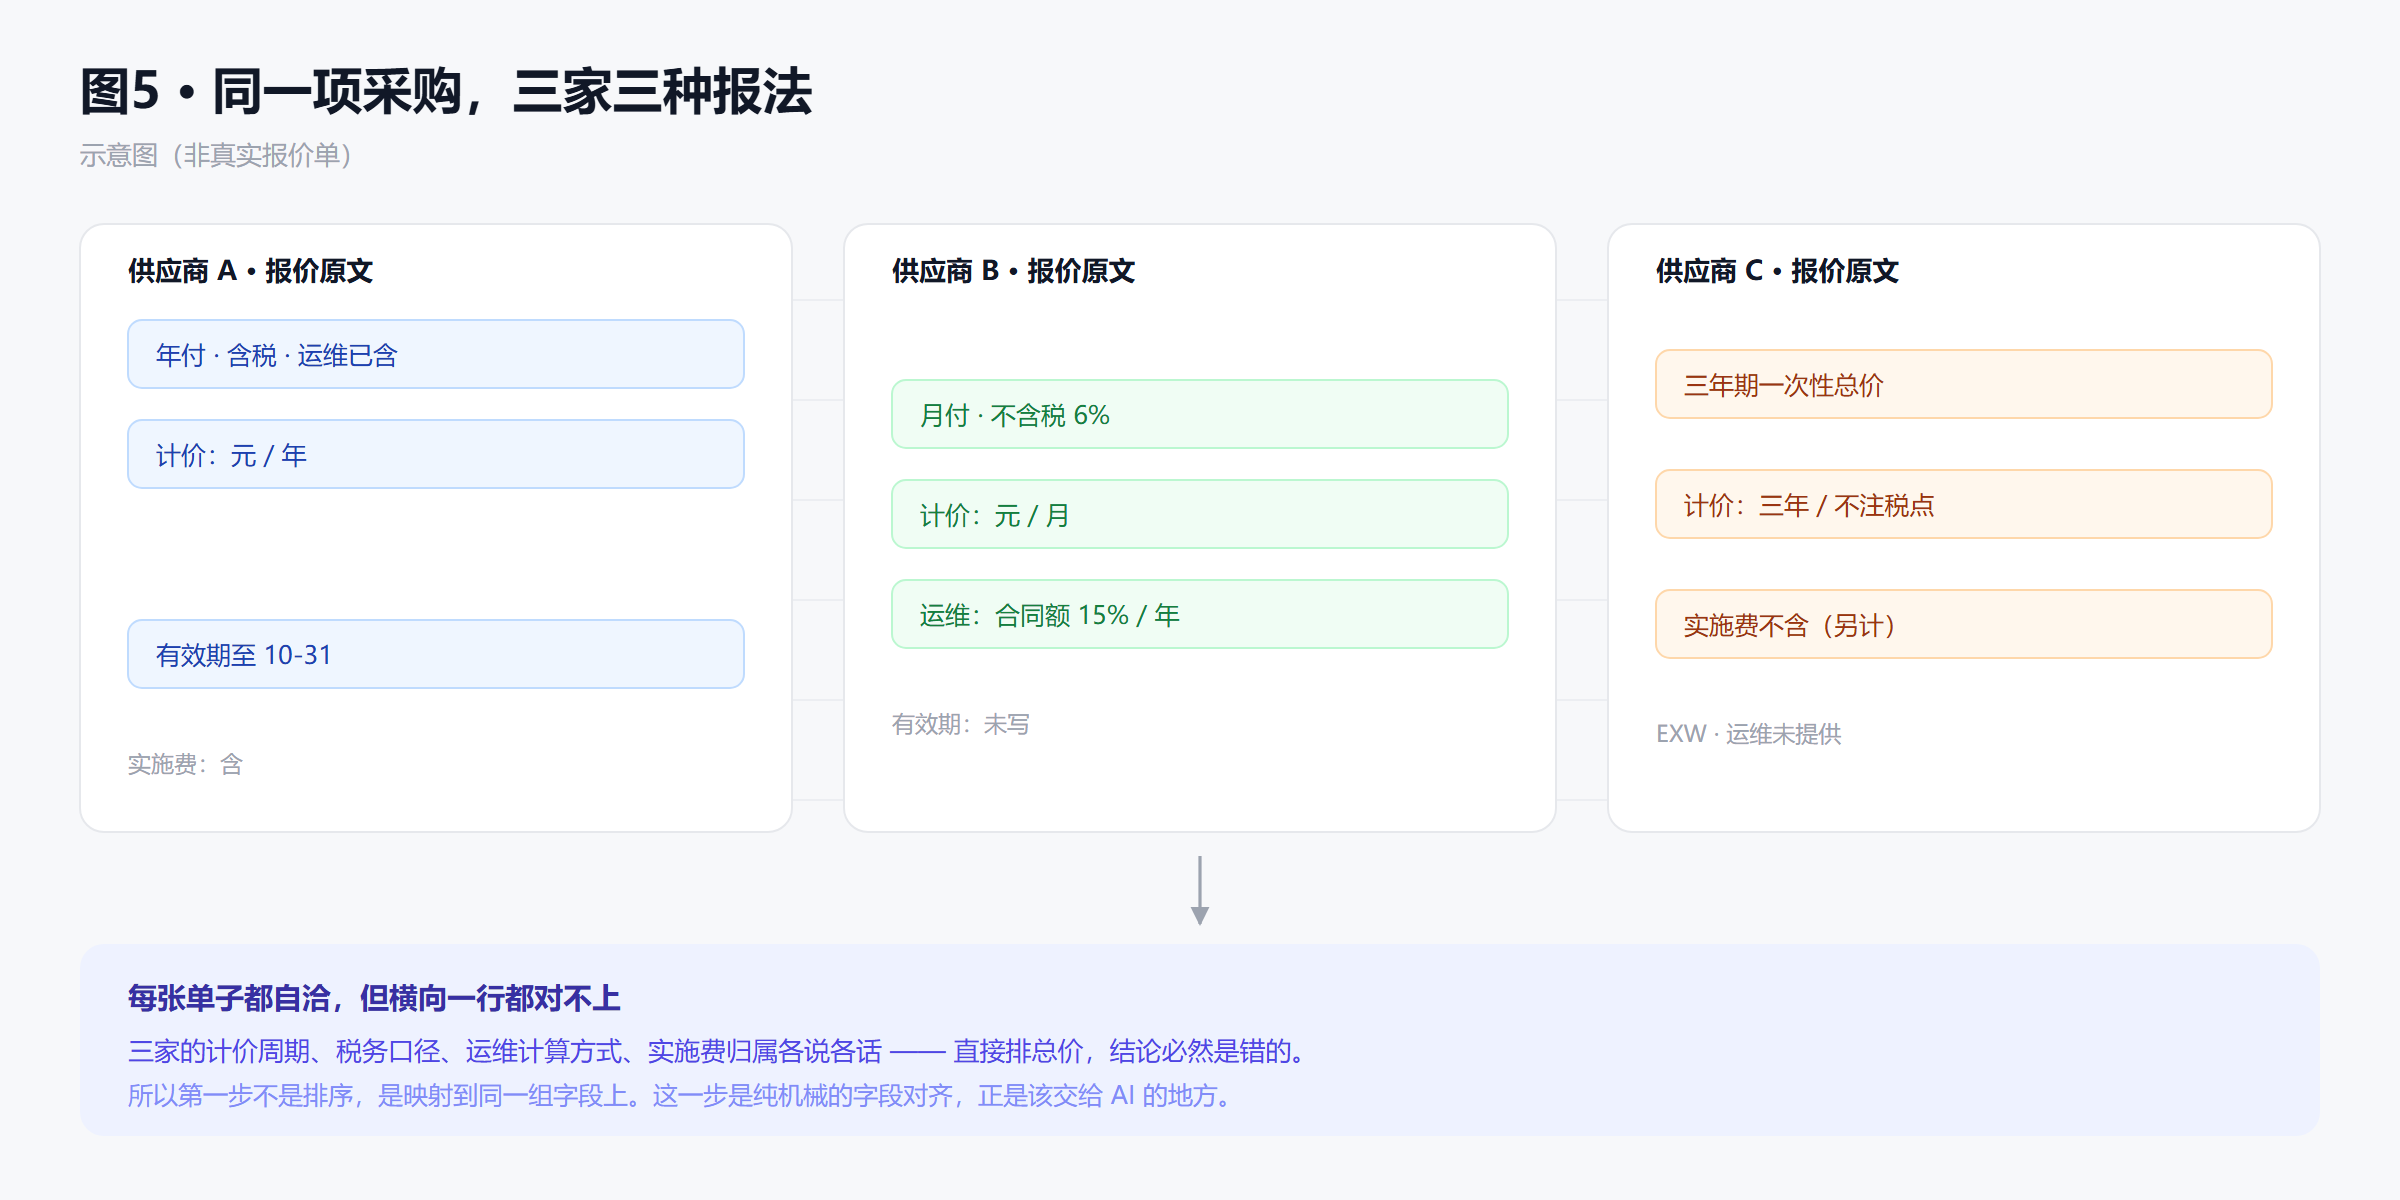Click the chip '有效期至 10-31'
The height and width of the screenshot is (1200, 2400).
click(436, 654)
